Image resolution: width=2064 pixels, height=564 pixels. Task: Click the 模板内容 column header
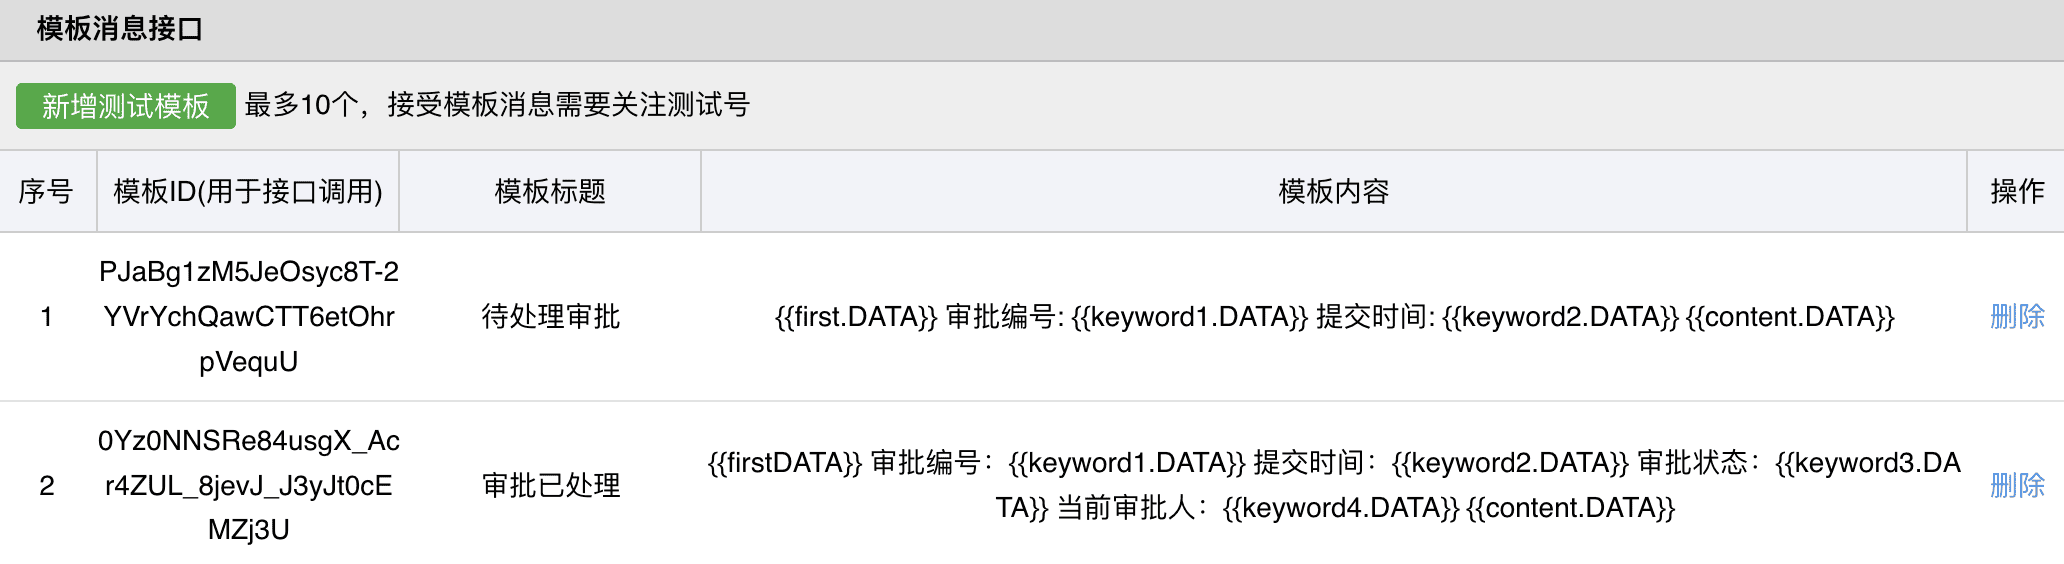1333,191
